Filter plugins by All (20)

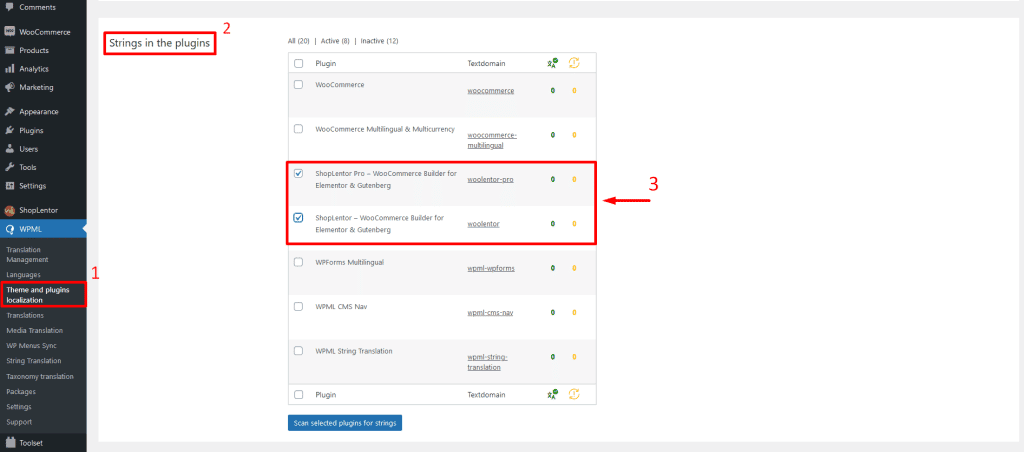298,40
